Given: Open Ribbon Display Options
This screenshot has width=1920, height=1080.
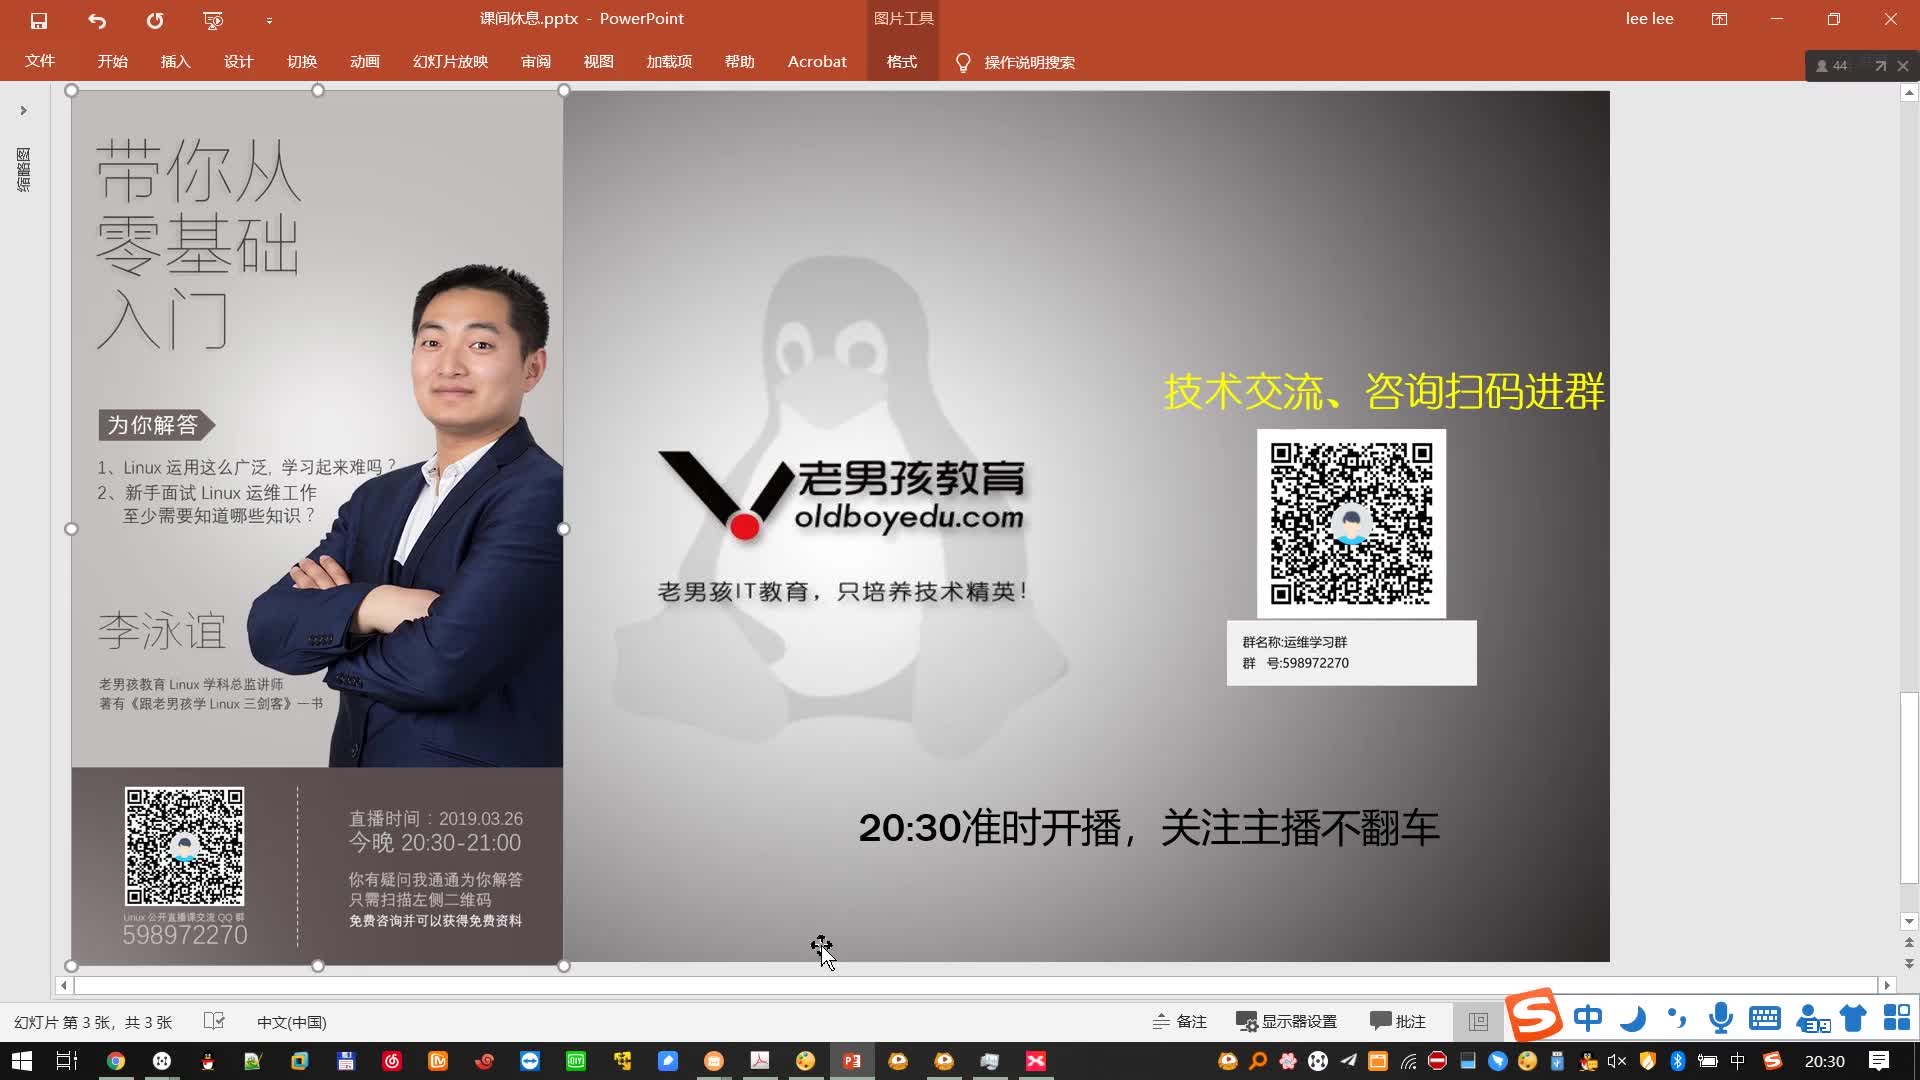Looking at the screenshot, I should coord(1719,19).
